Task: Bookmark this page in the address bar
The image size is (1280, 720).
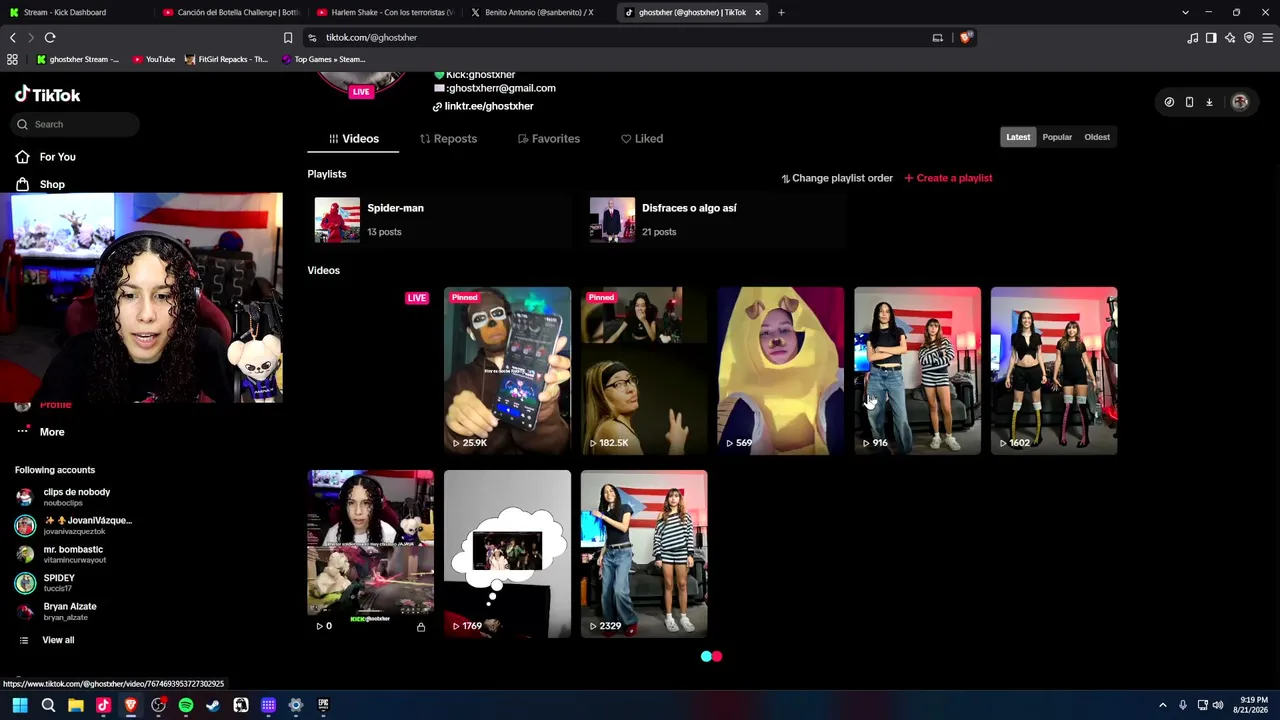Action: pyautogui.click(x=288, y=37)
